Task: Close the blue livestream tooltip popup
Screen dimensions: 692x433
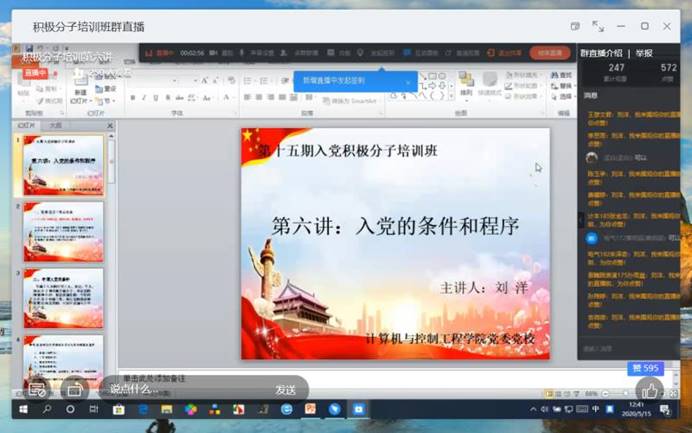Action: pos(408,82)
